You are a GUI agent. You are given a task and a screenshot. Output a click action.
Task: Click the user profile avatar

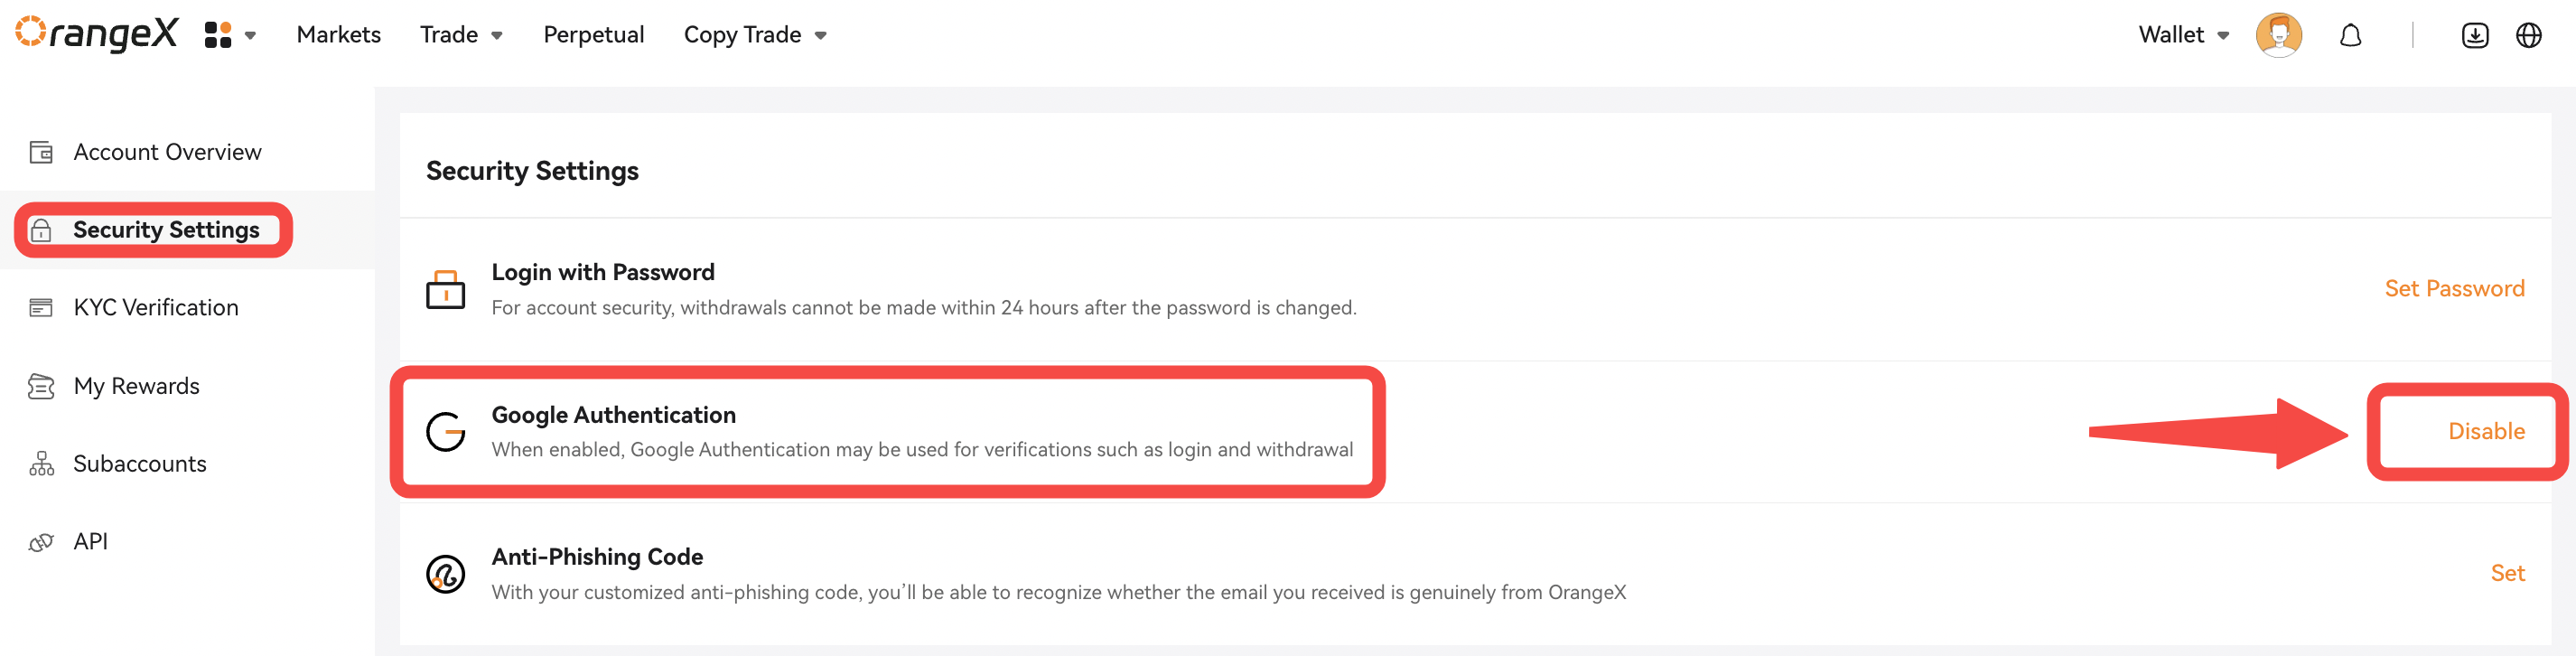2278,35
